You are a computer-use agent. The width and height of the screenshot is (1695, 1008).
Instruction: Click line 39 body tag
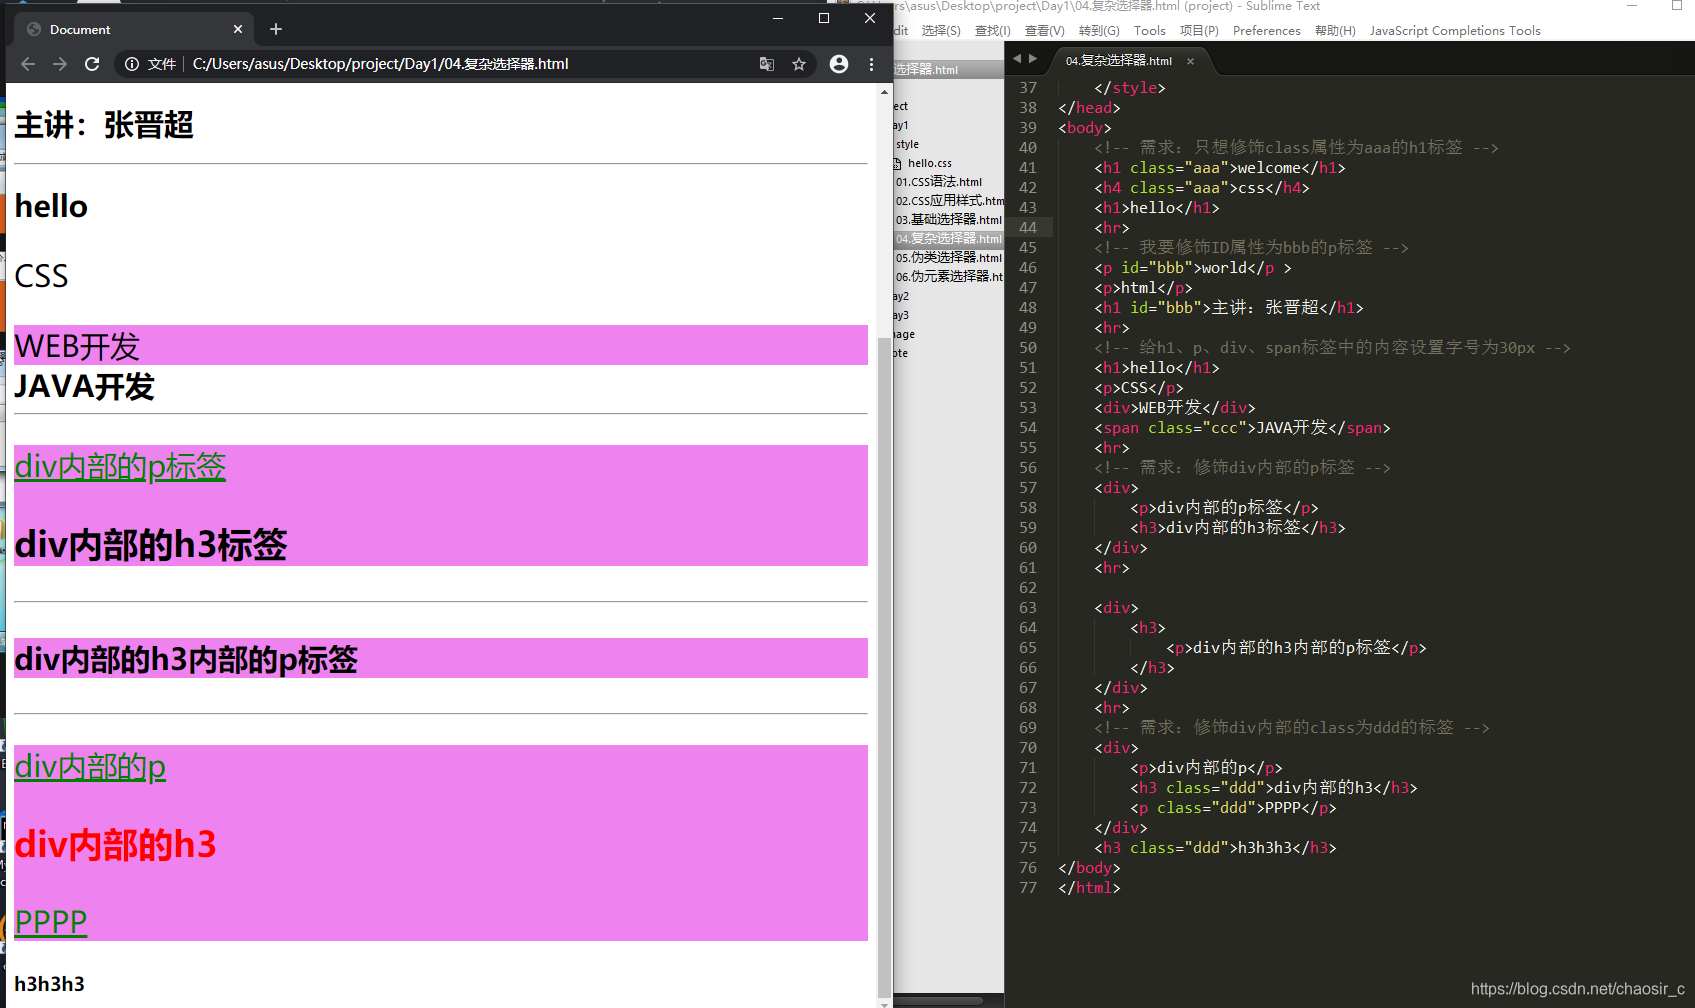tap(1085, 128)
